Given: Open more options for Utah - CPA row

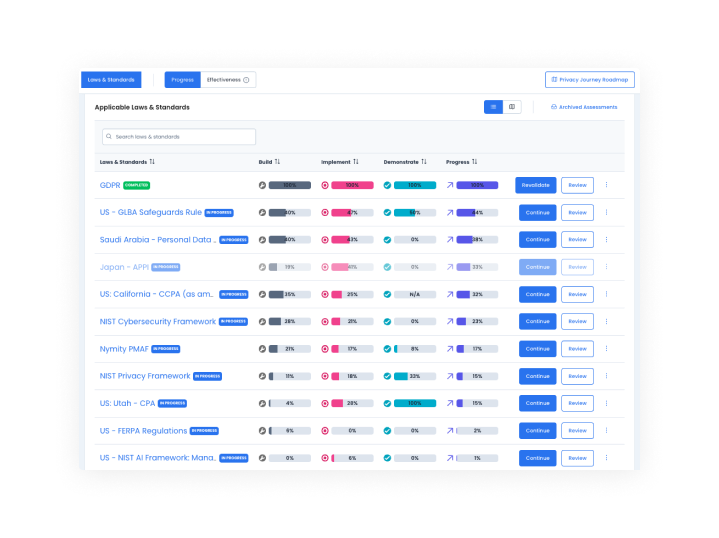Looking at the screenshot, I should [606, 403].
